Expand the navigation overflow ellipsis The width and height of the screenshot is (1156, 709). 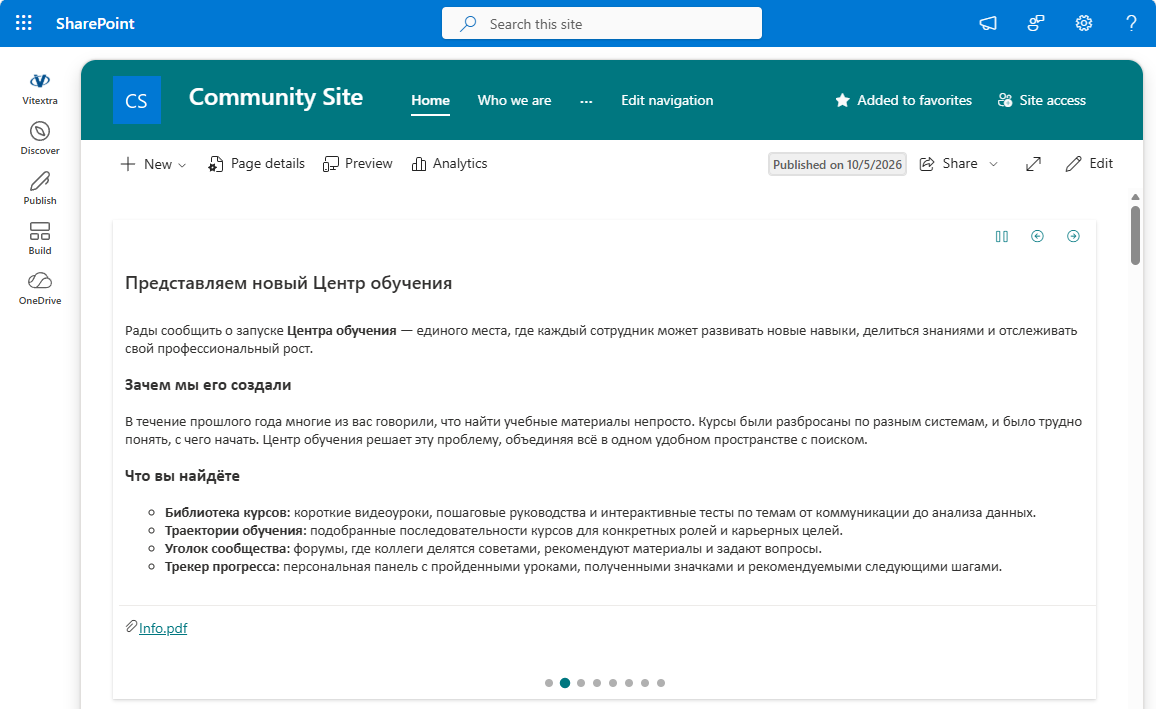586,101
